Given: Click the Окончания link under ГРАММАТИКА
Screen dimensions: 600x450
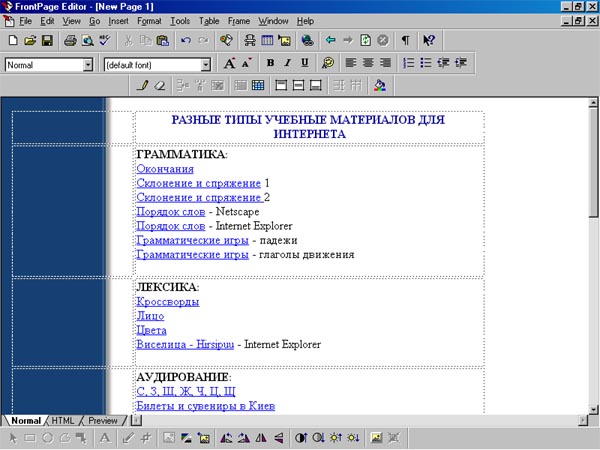Looking at the screenshot, I should (x=164, y=169).
